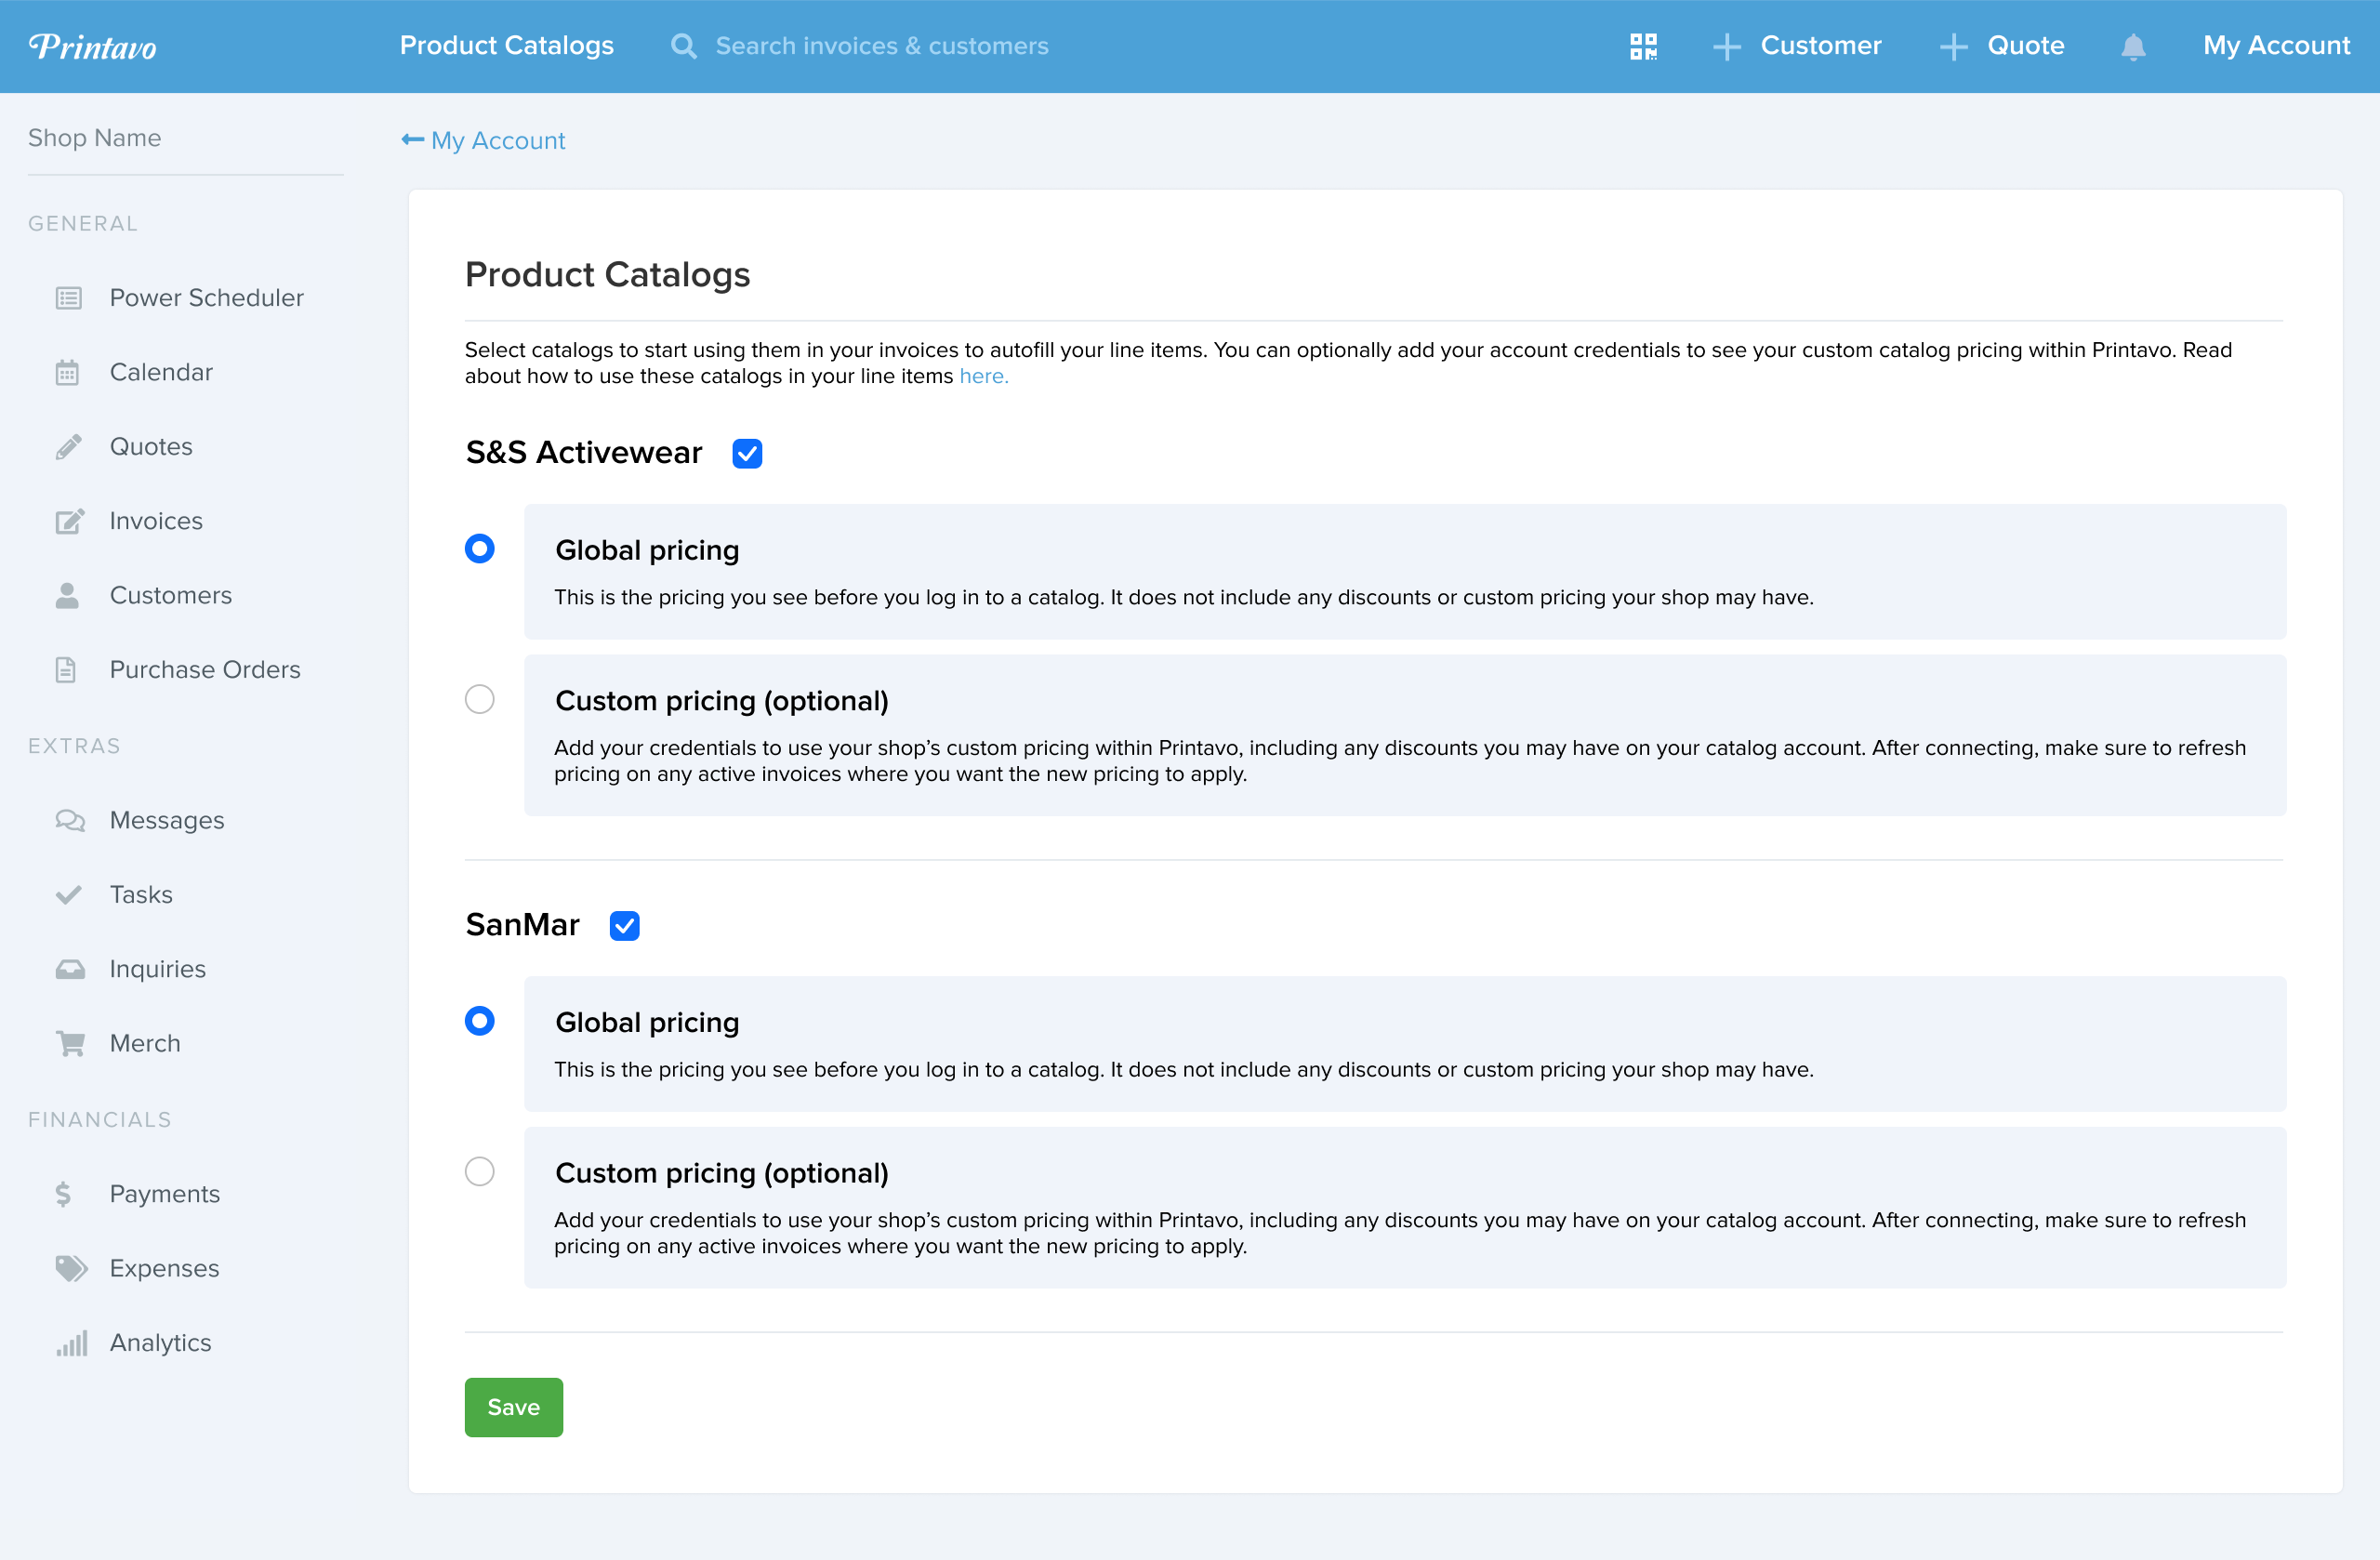Go to Purchase Orders in sidebar

coord(205,670)
